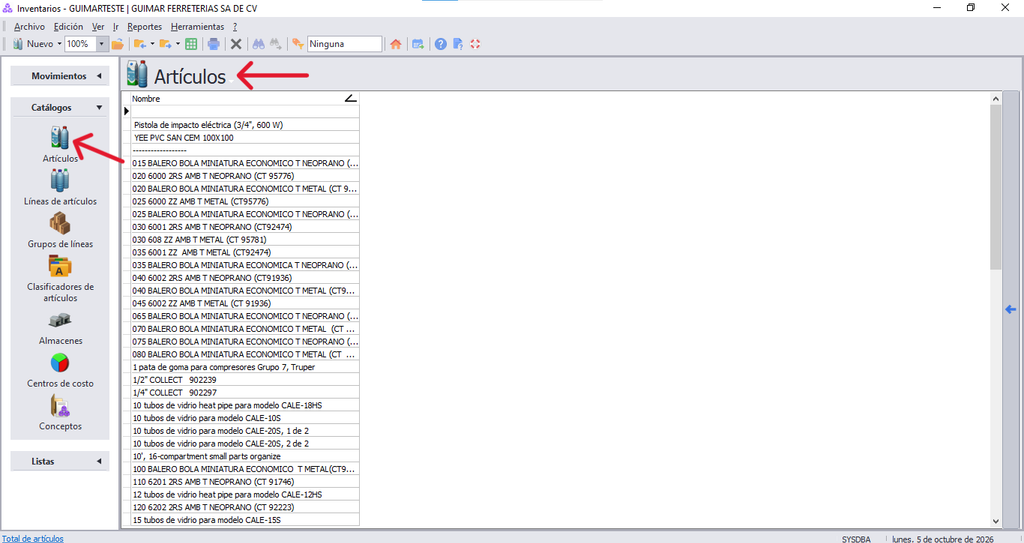Open the Nuevo dropdown arrow
Image resolution: width=1024 pixels, height=543 pixels.
59,44
